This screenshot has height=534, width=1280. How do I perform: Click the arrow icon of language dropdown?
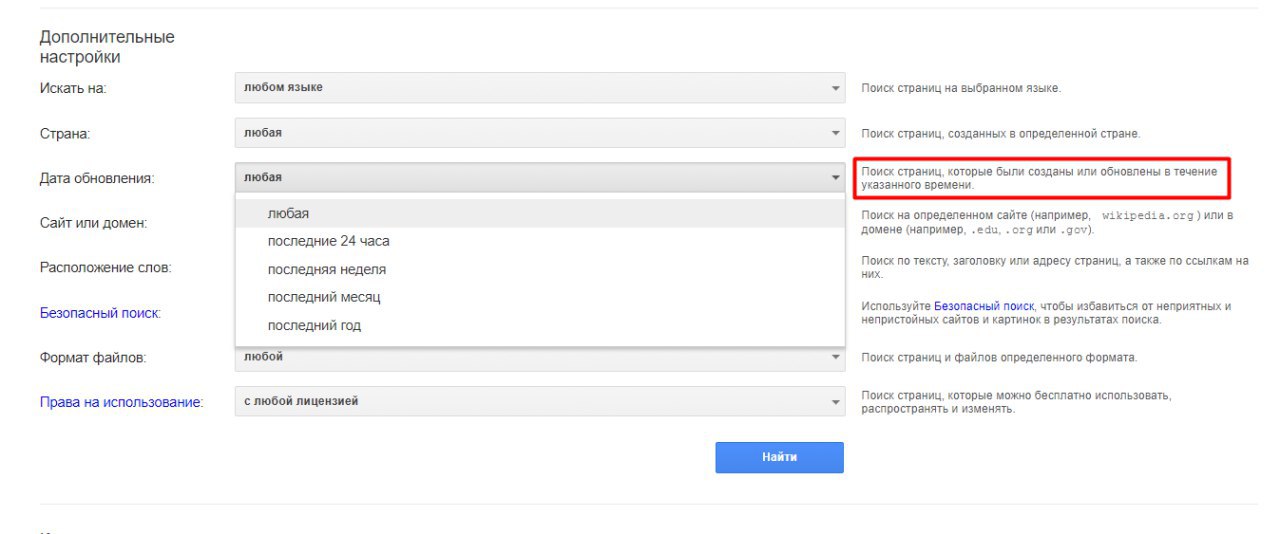click(836, 88)
